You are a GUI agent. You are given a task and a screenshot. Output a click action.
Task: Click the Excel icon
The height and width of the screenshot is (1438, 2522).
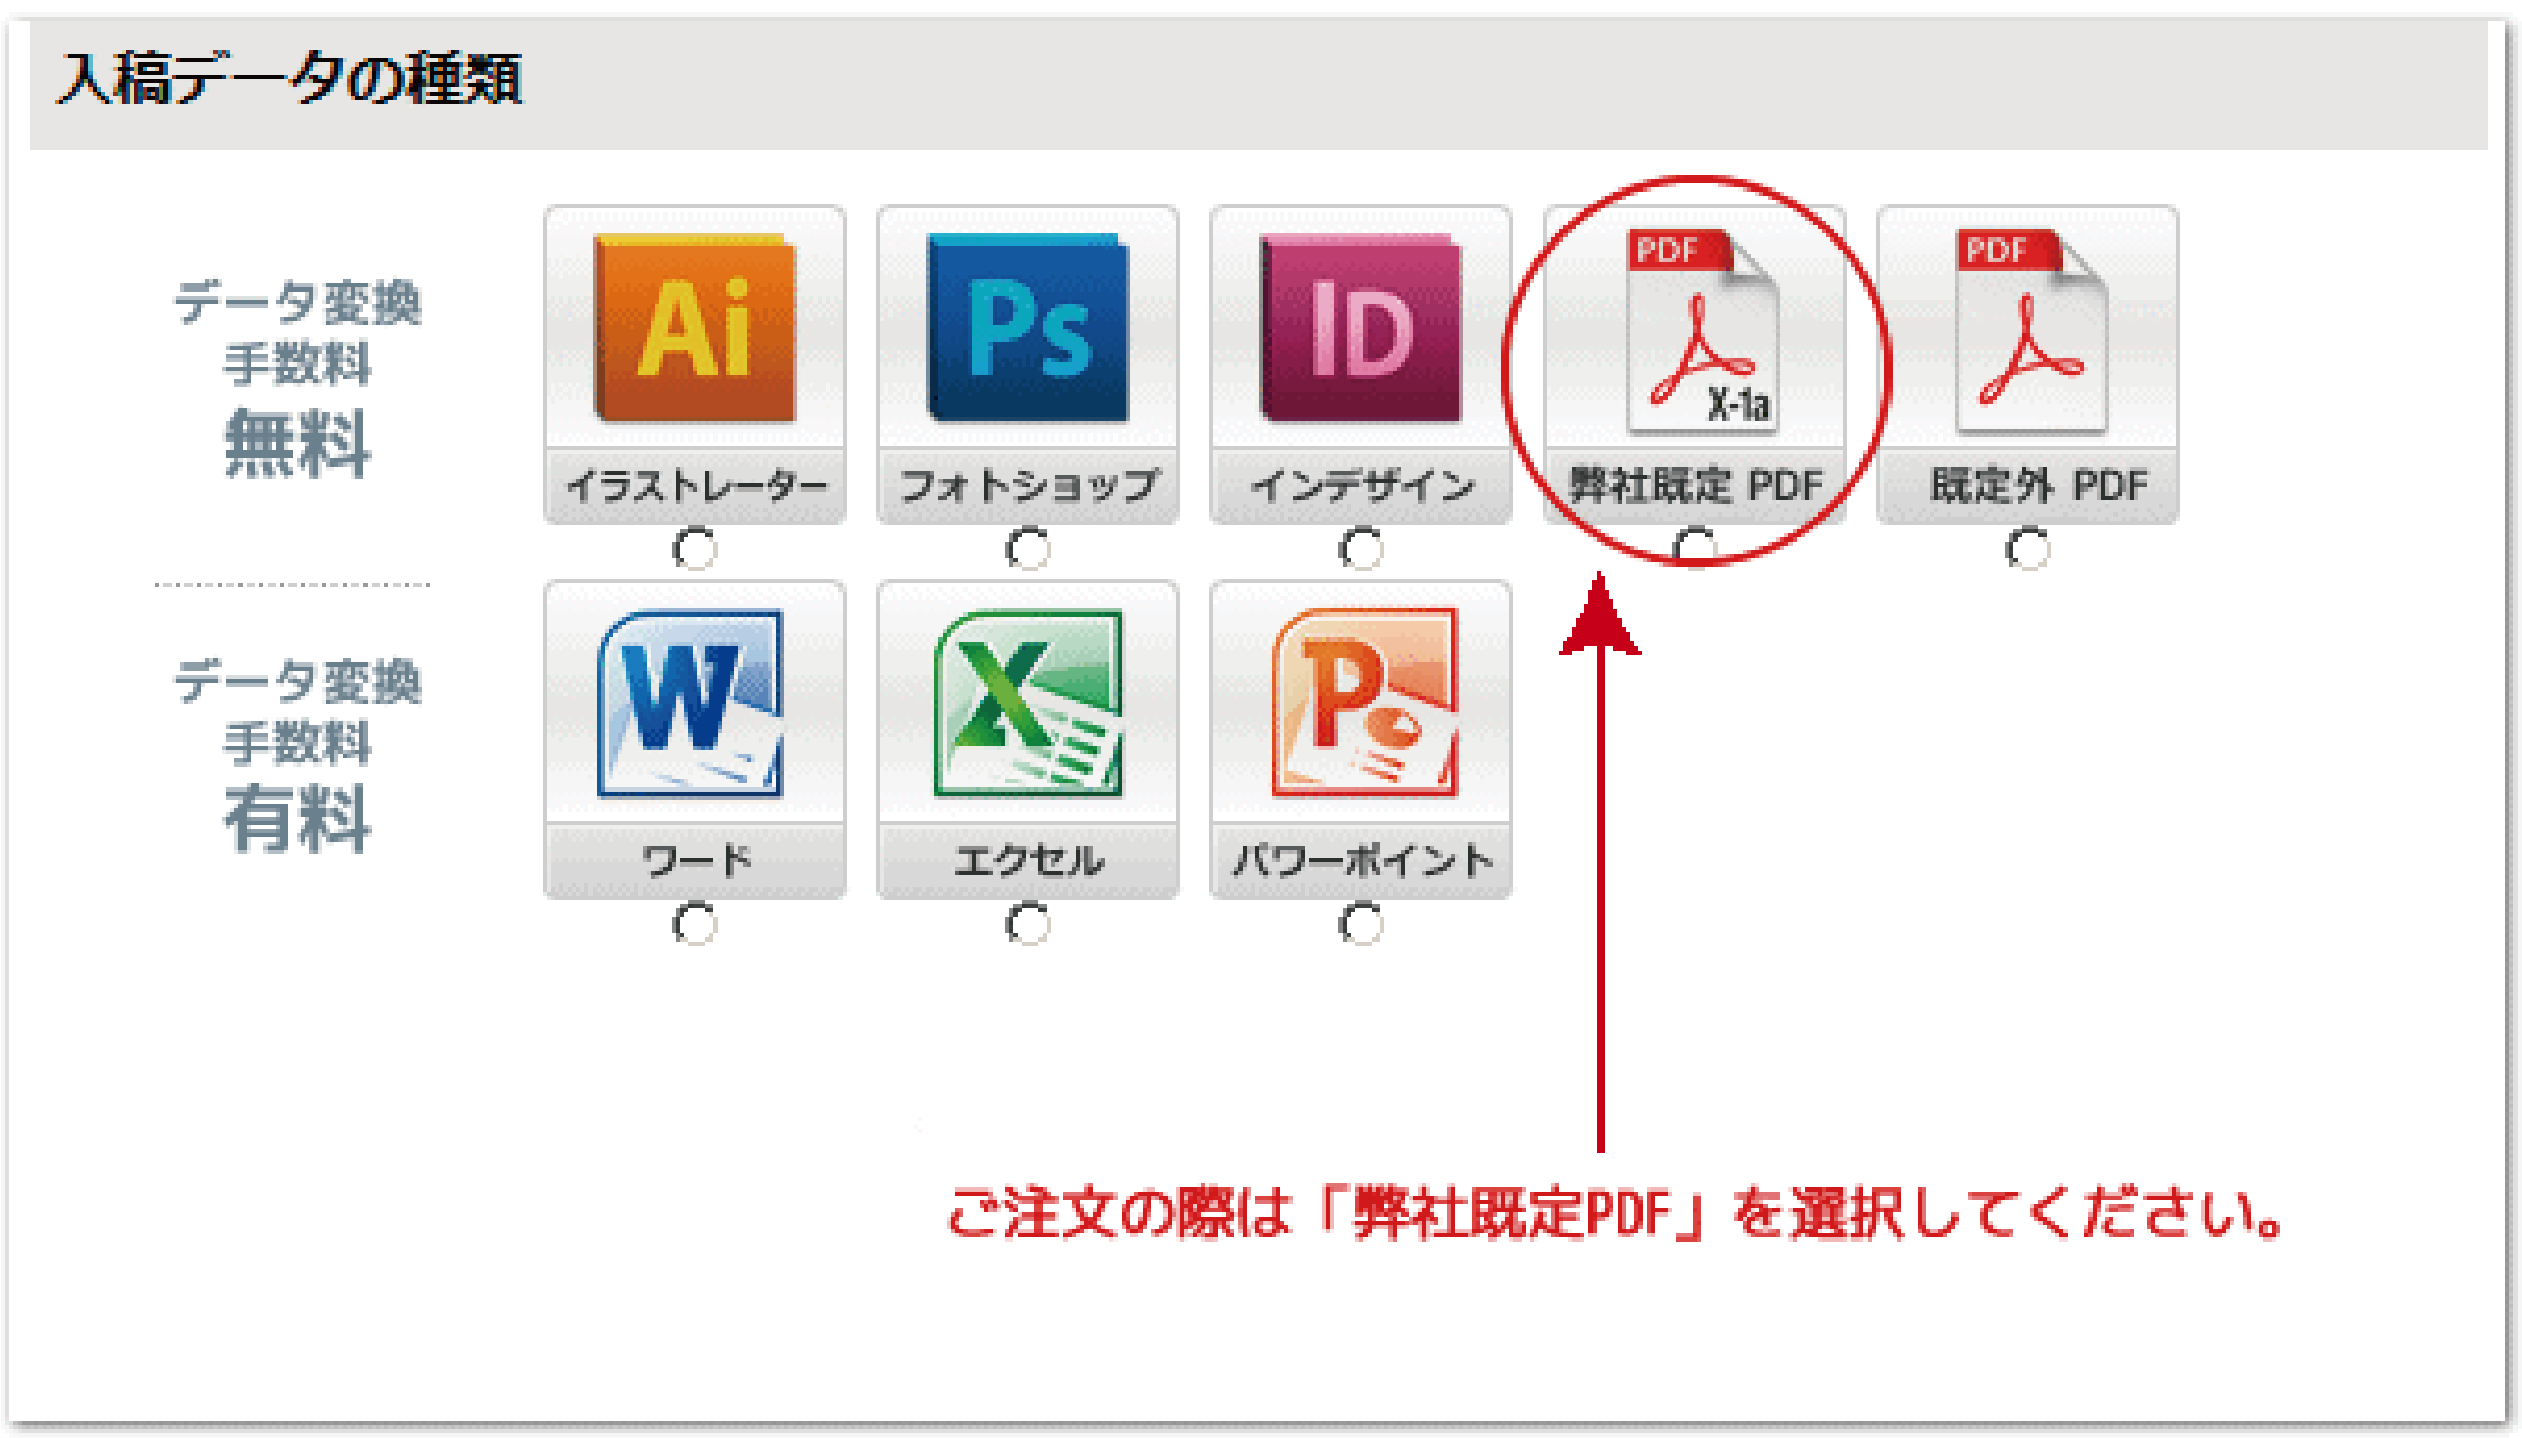tap(1028, 703)
